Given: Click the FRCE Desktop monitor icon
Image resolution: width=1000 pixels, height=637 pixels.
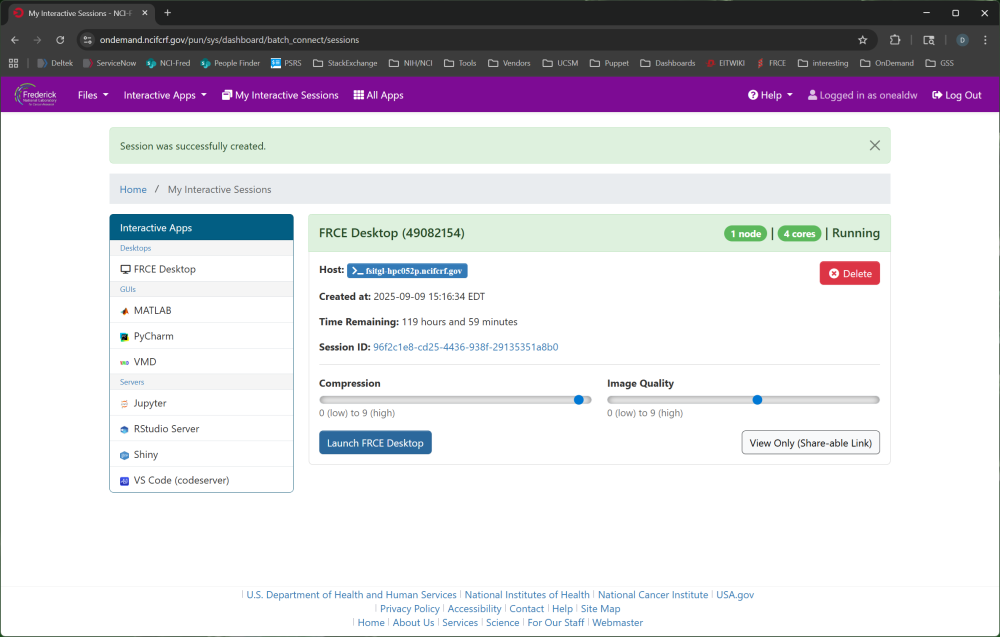Looking at the screenshot, I should pos(125,270).
